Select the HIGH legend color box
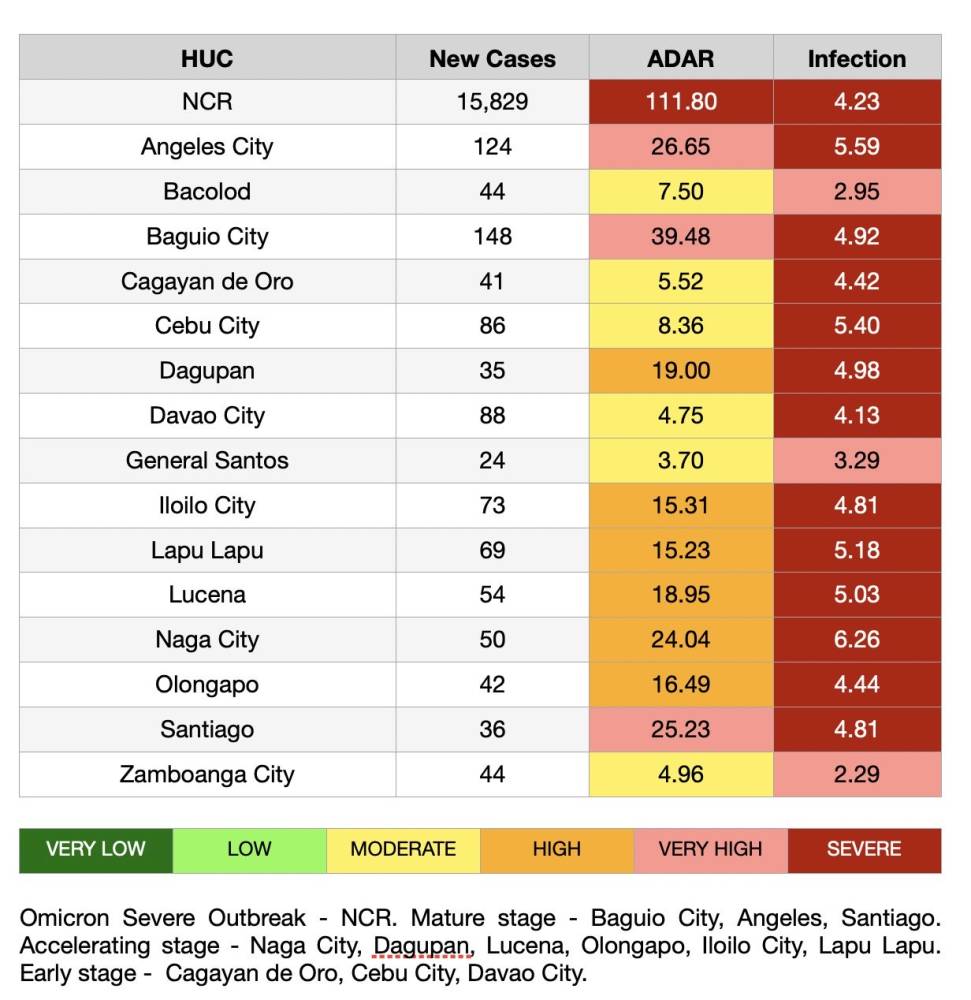This screenshot has width=971, height=1000. click(x=557, y=850)
